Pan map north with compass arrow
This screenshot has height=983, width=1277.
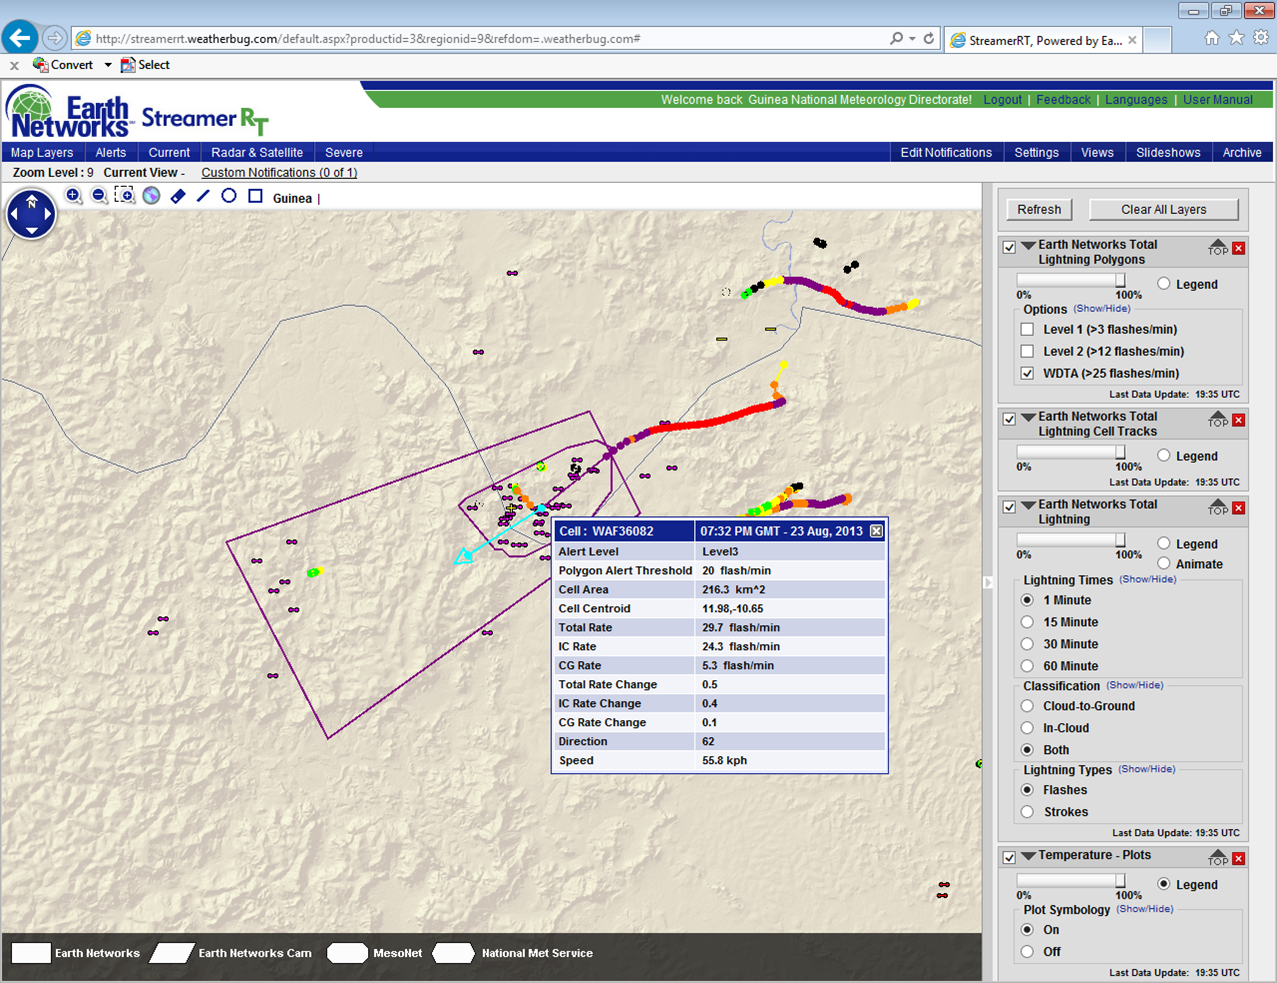click(32, 201)
